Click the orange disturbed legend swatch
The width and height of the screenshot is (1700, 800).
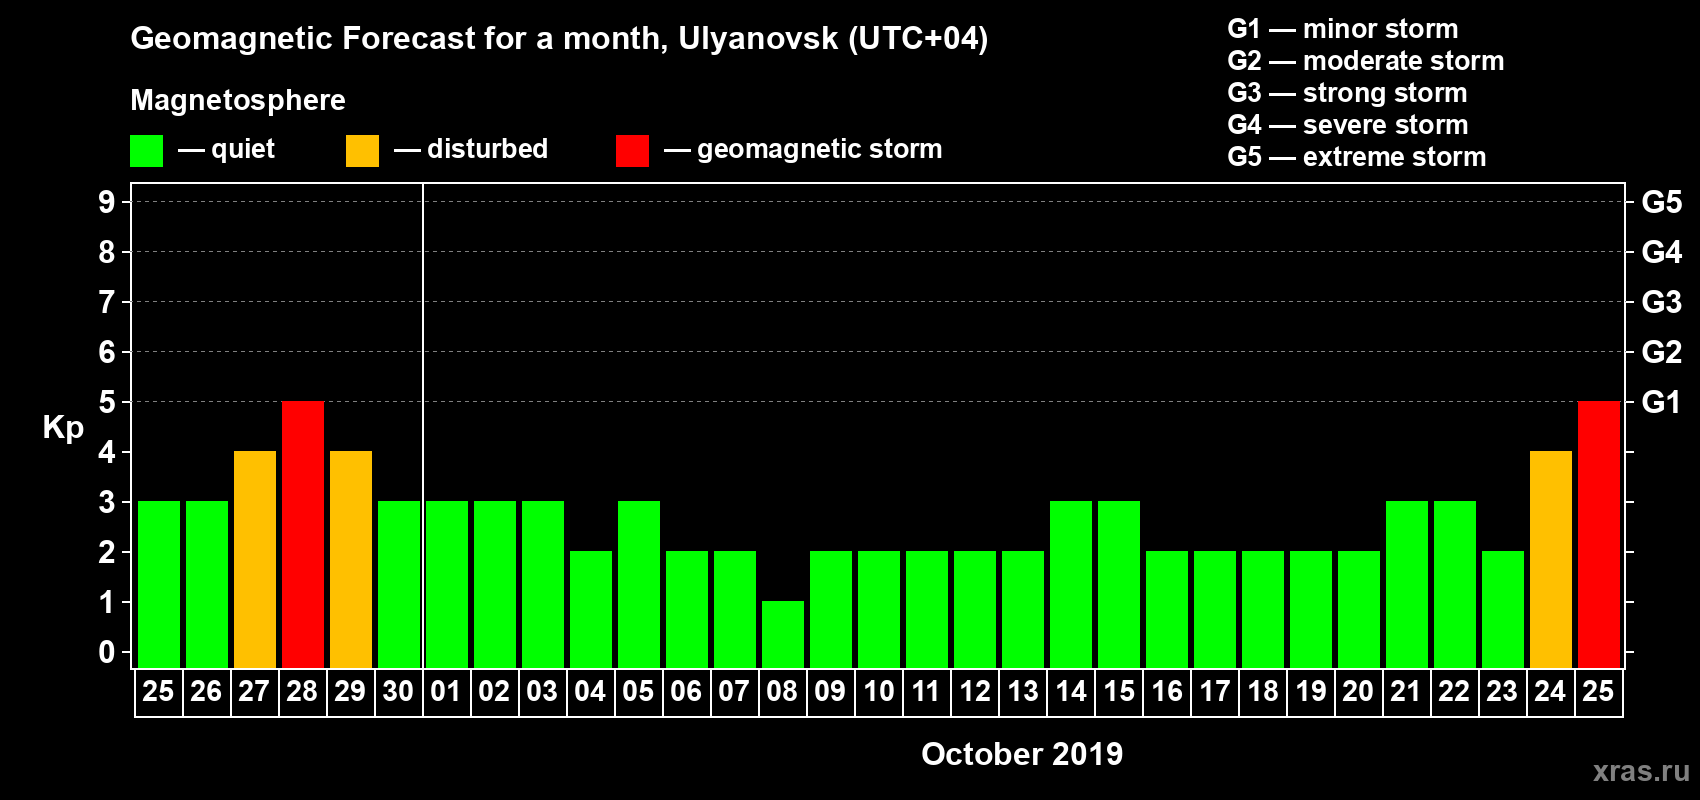362,151
